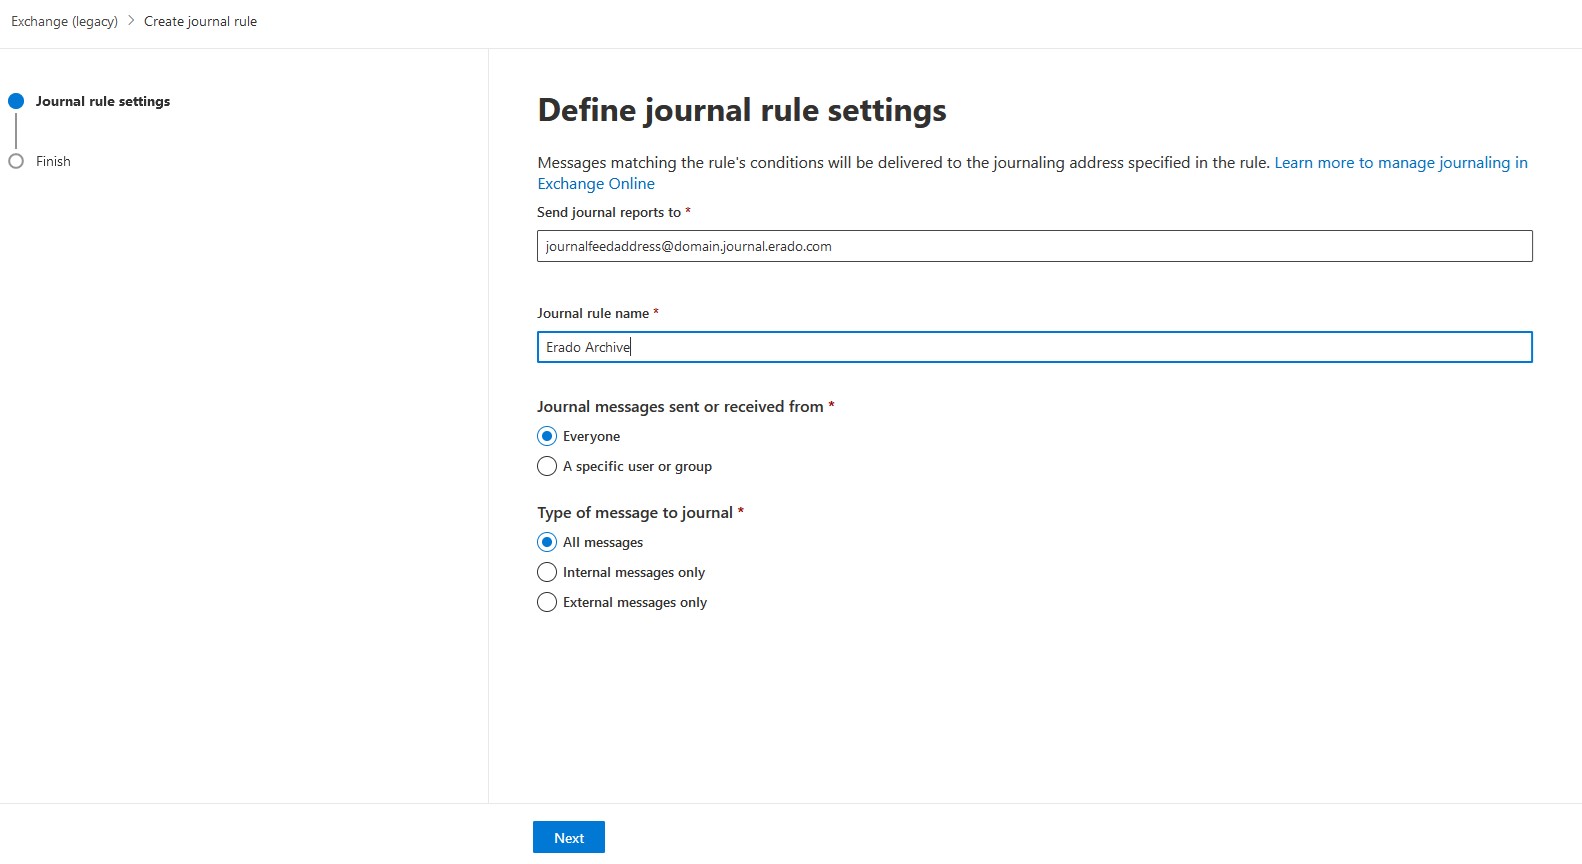Click the breadcrumb chevron separator

[131, 21]
